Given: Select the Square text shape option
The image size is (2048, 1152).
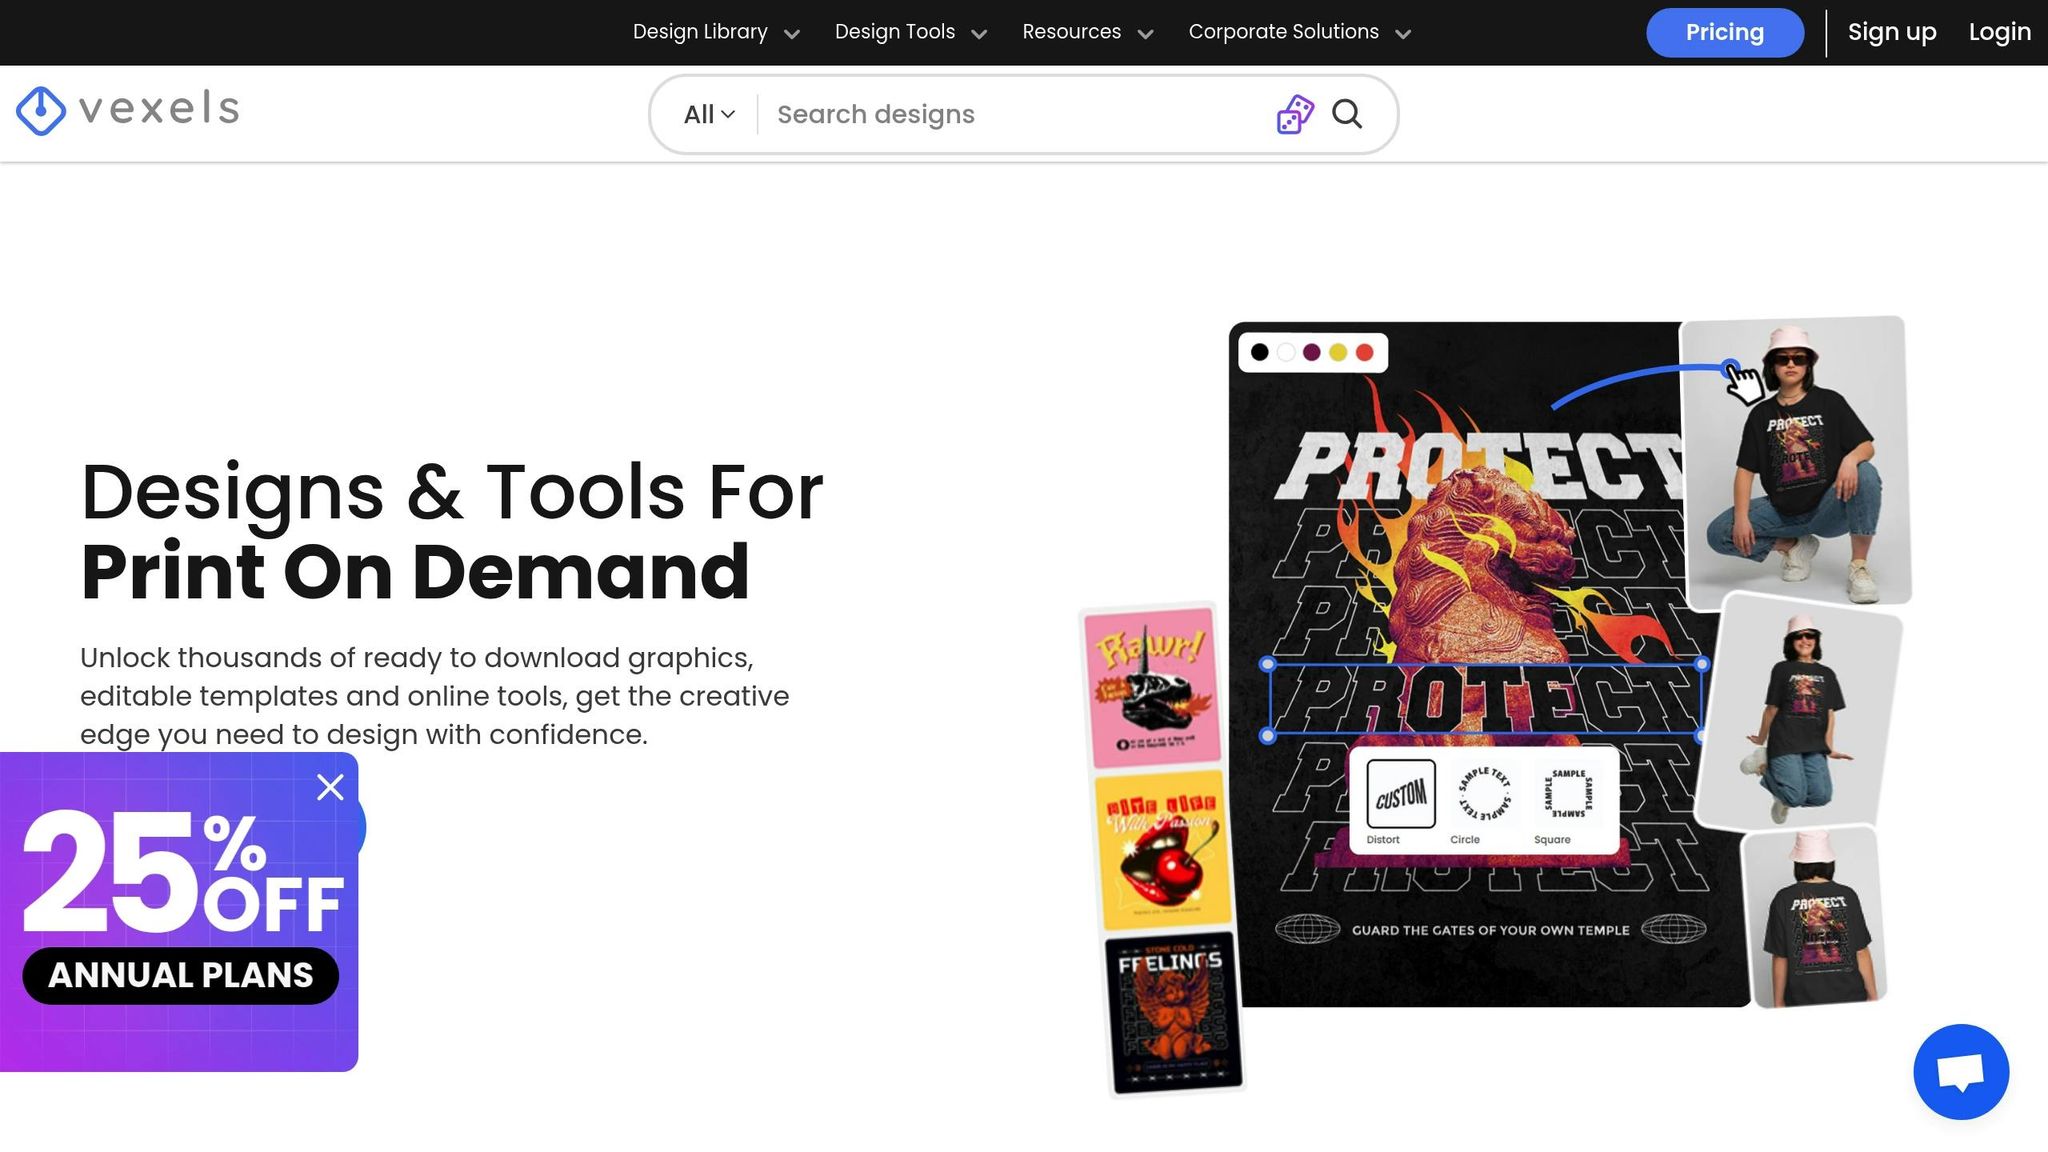Looking at the screenshot, I should coord(1568,795).
